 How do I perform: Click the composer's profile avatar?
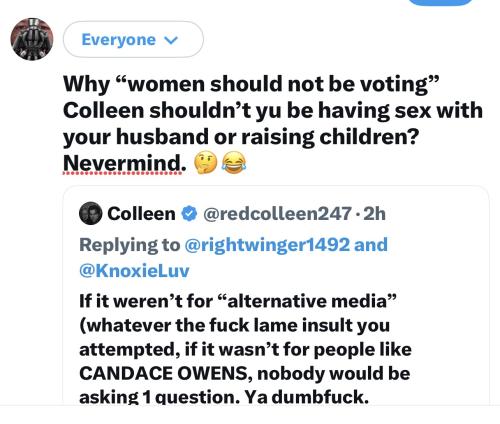click(32, 39)
